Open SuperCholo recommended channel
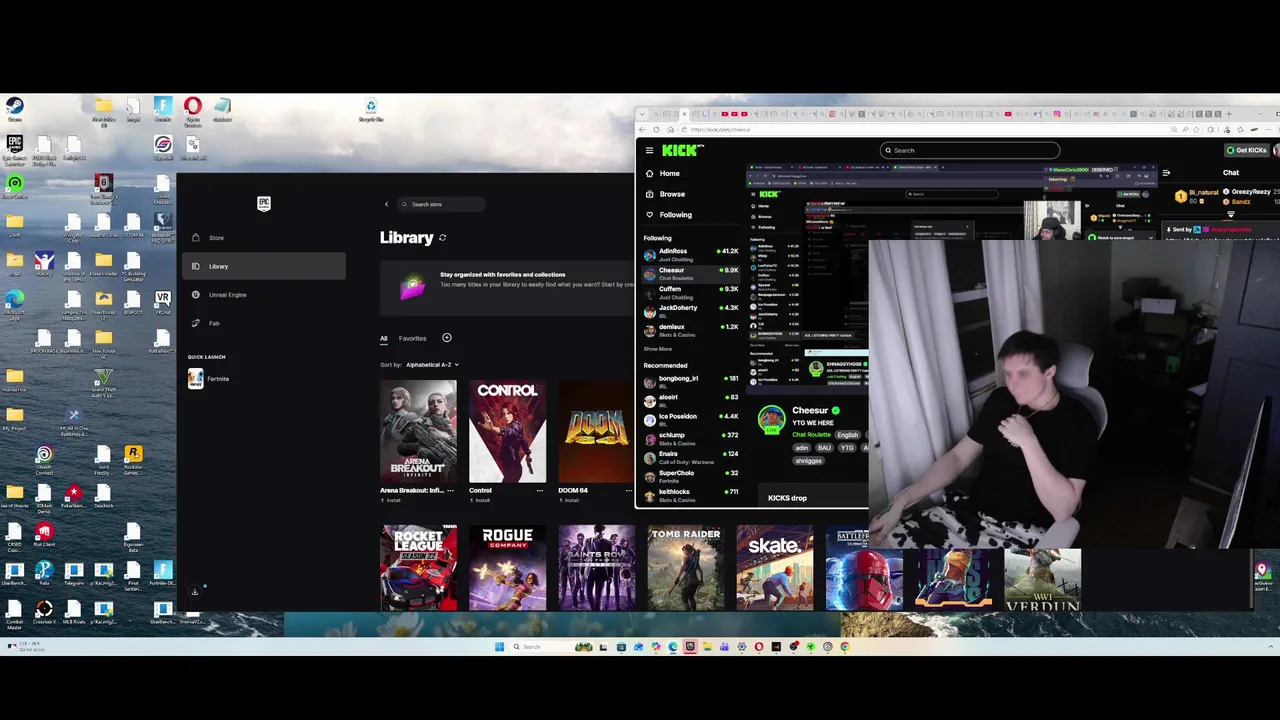 coord(691,475)
